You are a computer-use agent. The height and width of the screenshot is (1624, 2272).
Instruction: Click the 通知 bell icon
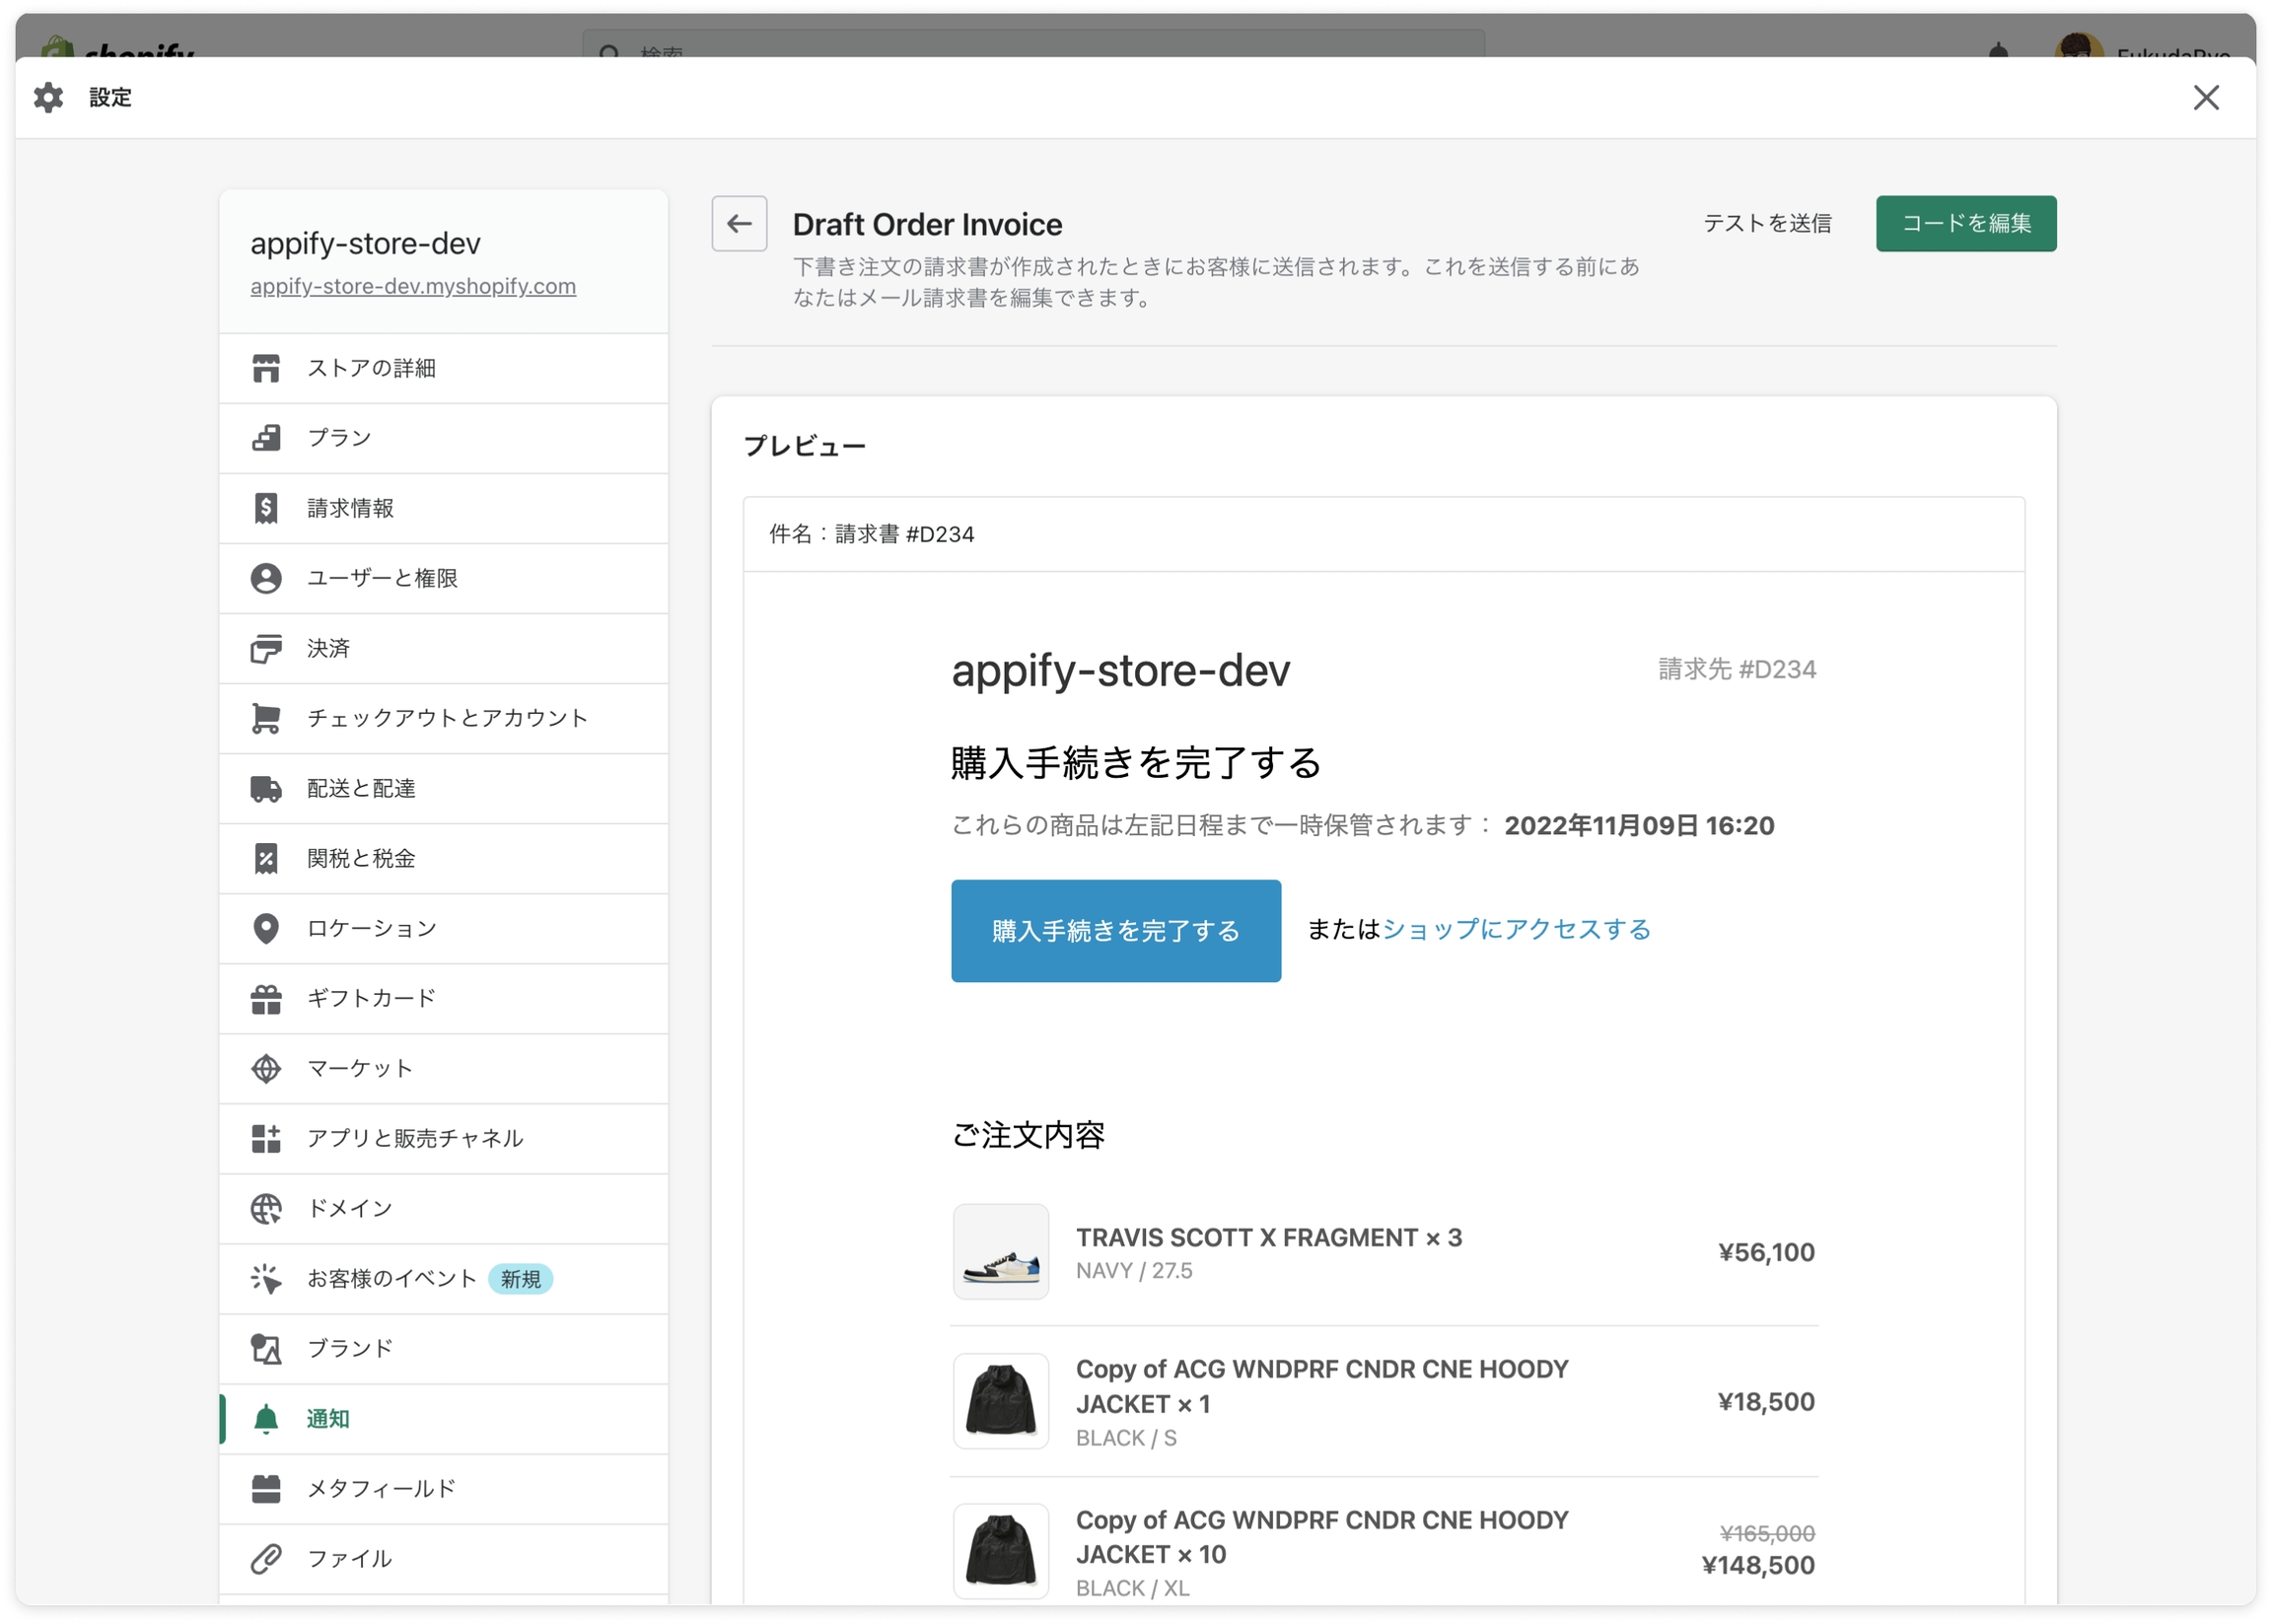pos(266,1418)
